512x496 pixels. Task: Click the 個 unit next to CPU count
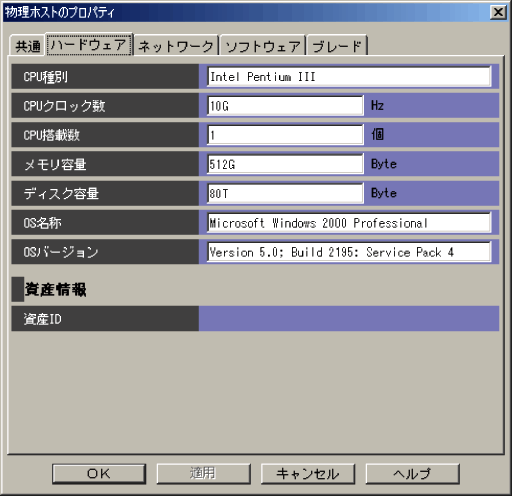click(x=377, y=135)
